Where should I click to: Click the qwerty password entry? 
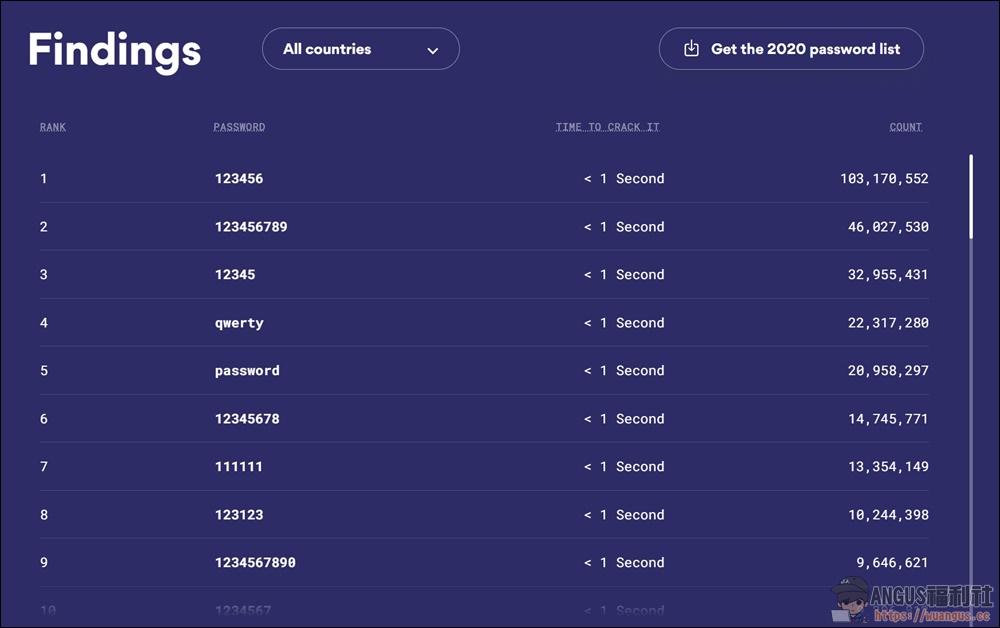[239, 323]
